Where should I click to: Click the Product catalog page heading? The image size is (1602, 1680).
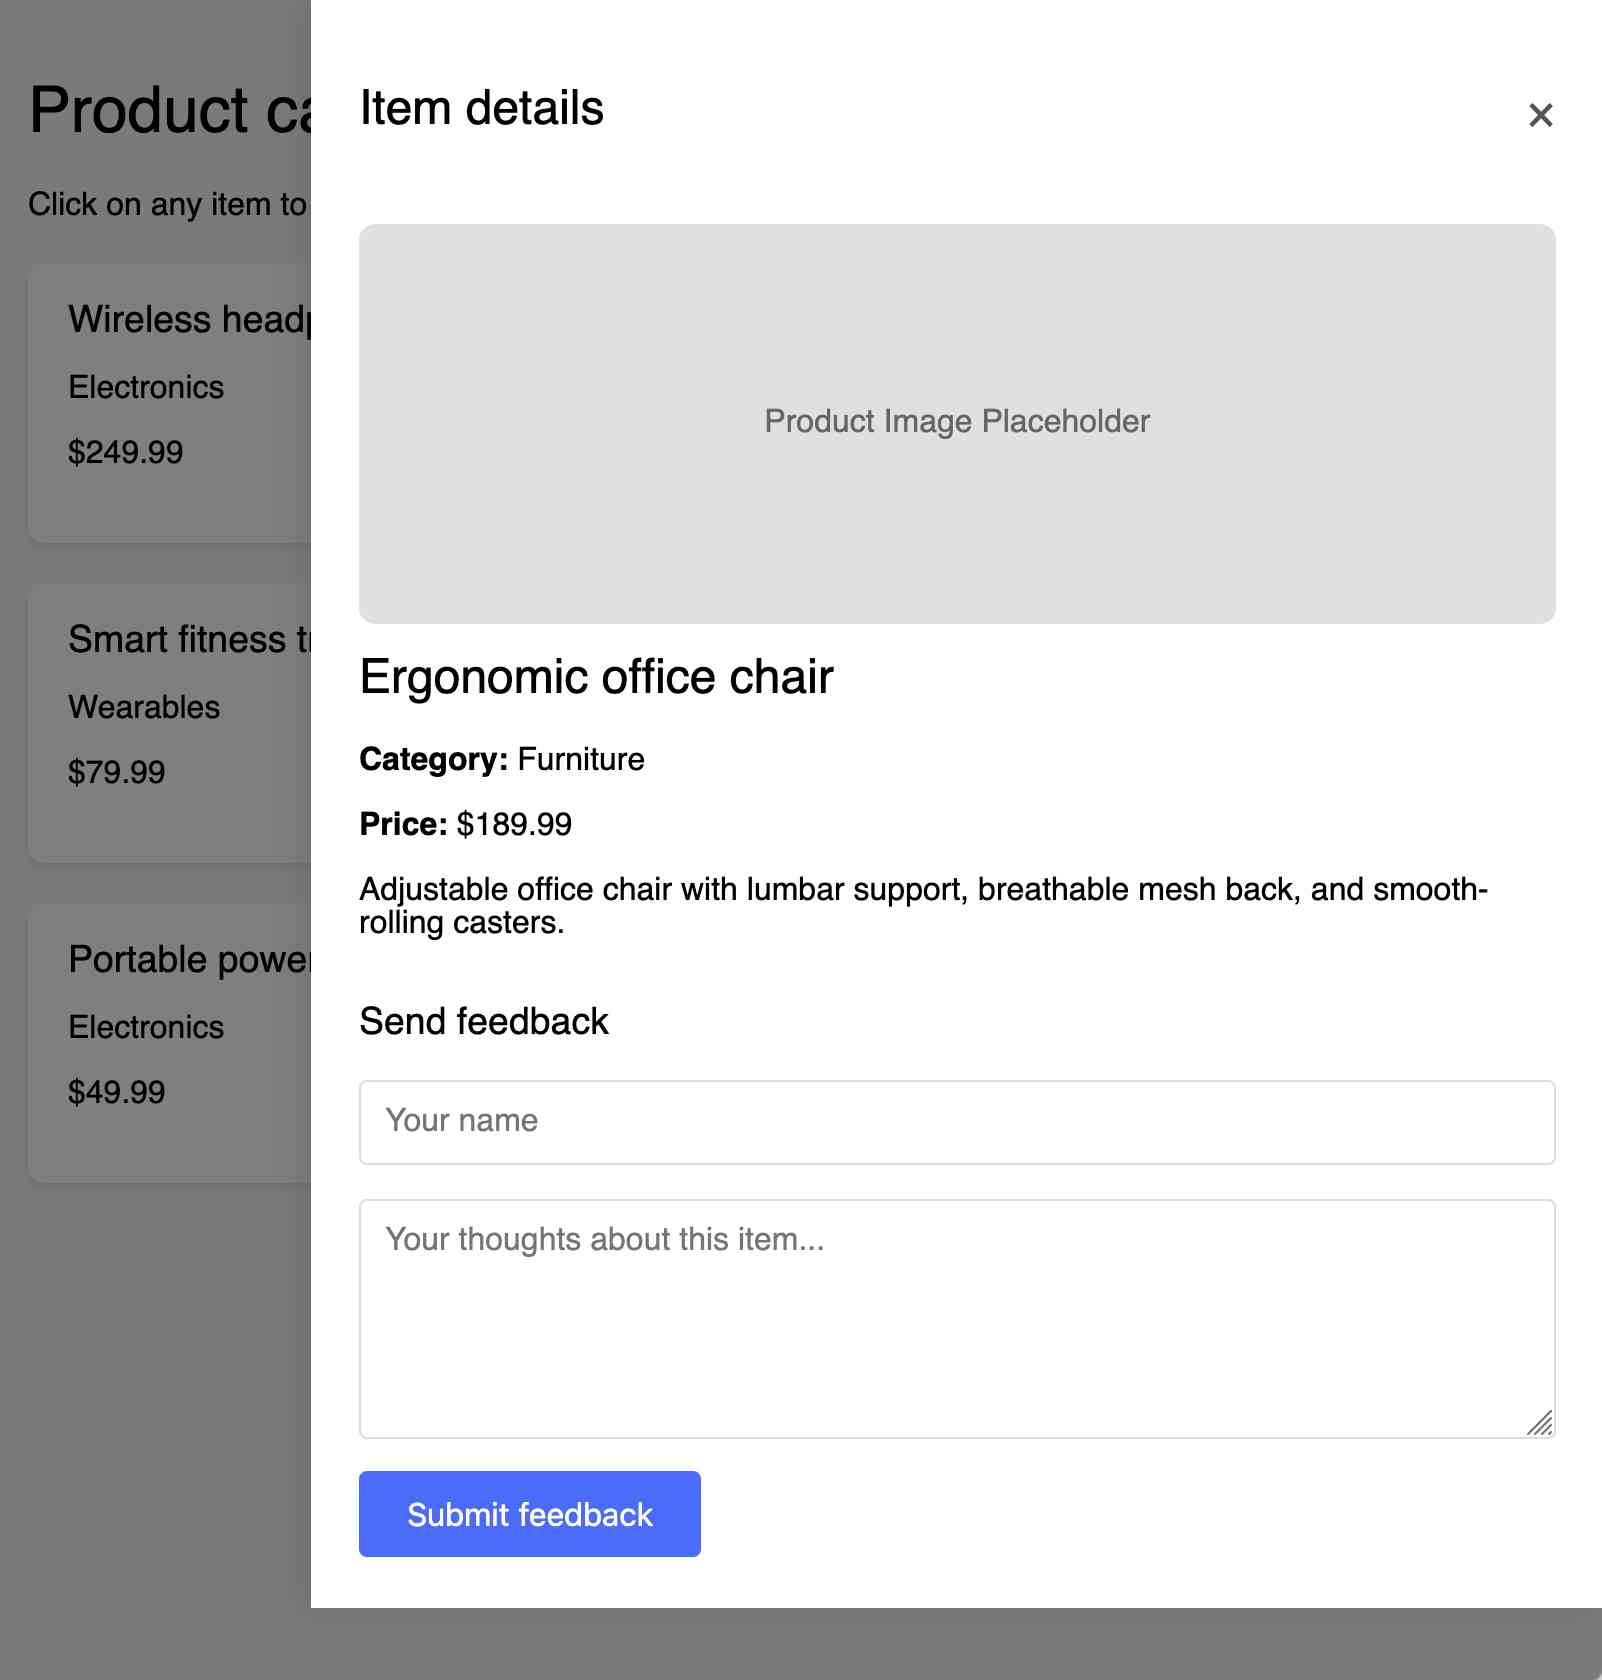(x=170, y=109)
